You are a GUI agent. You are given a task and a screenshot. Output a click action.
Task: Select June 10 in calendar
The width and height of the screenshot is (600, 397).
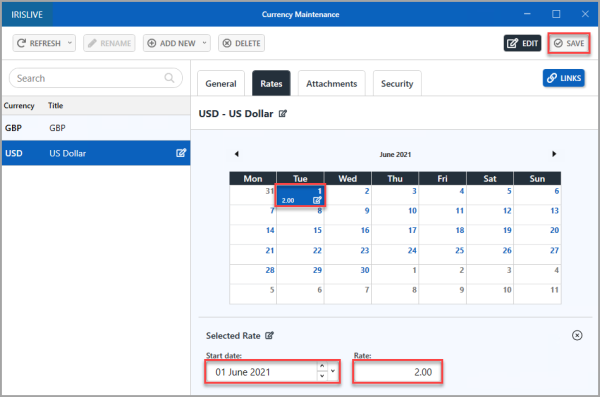point(395,215)
